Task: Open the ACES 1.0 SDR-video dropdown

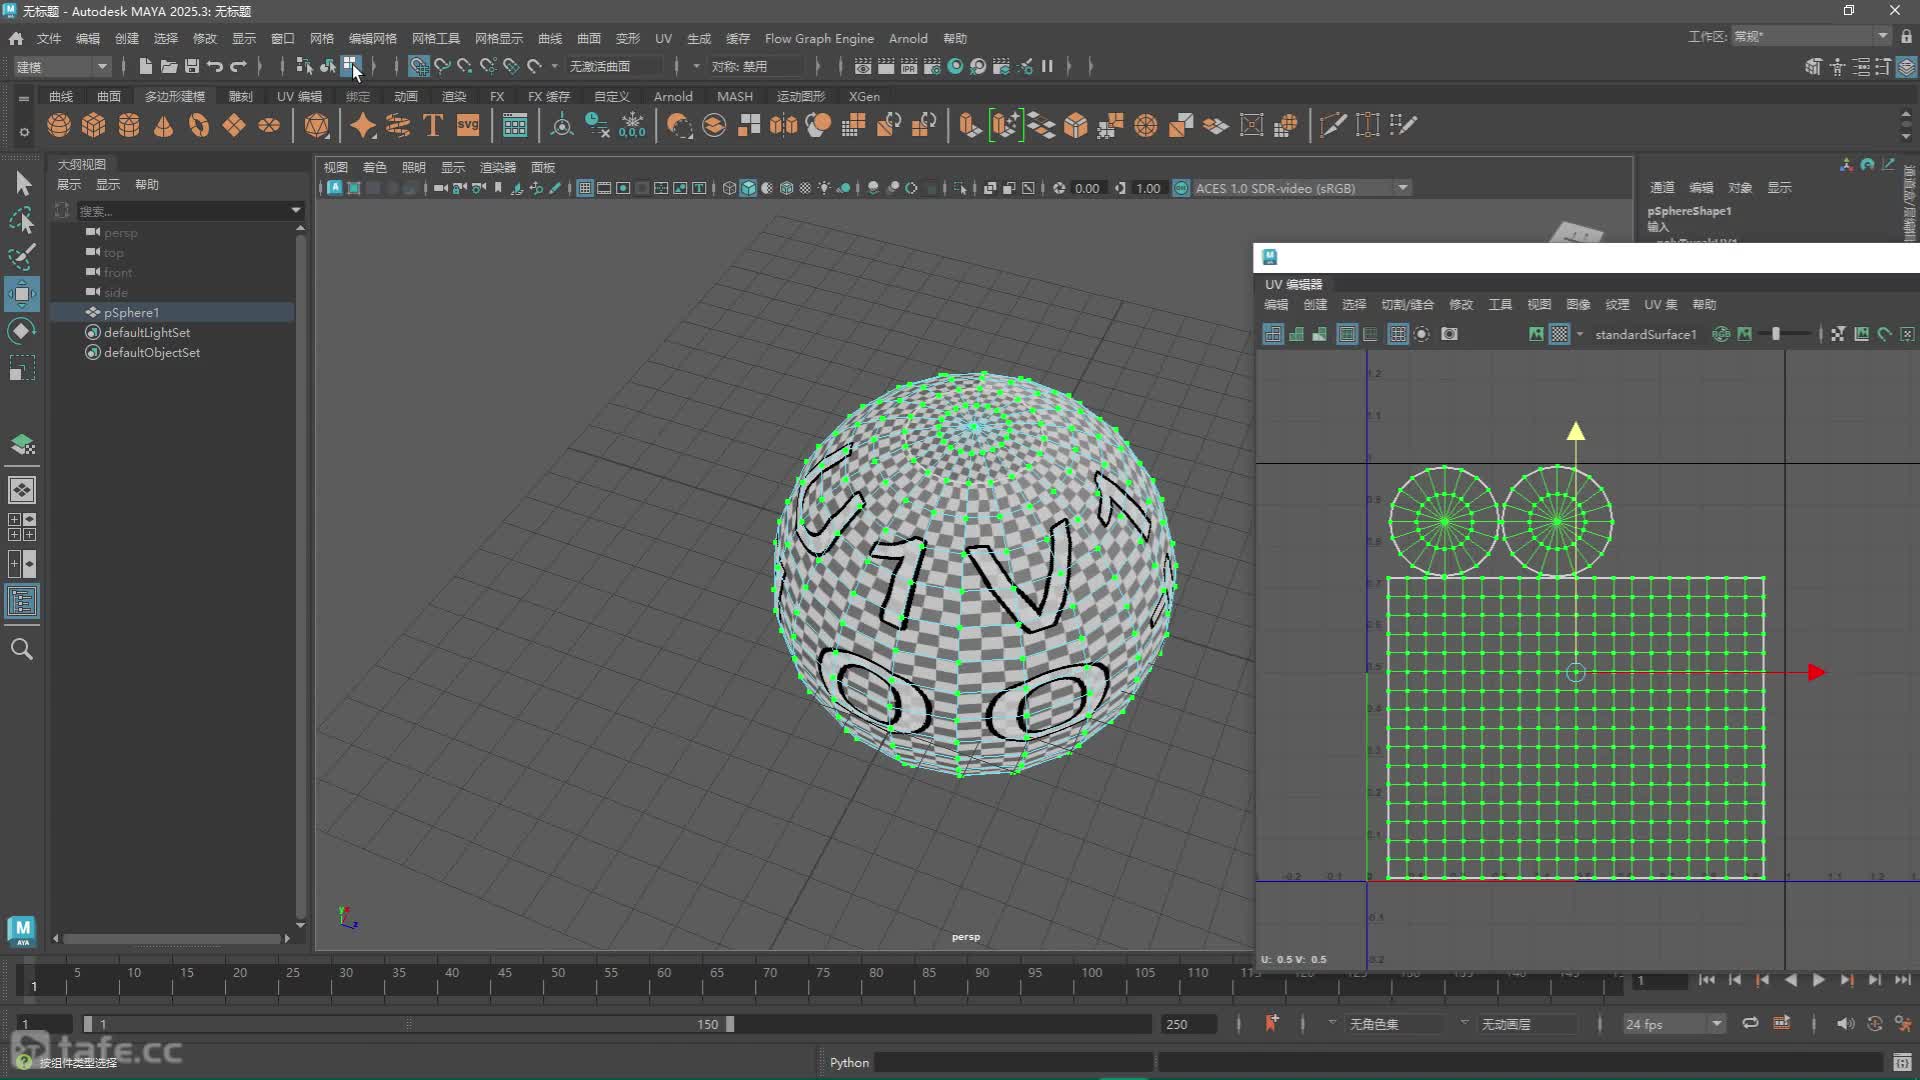Action: click(x=1403, y=188)
